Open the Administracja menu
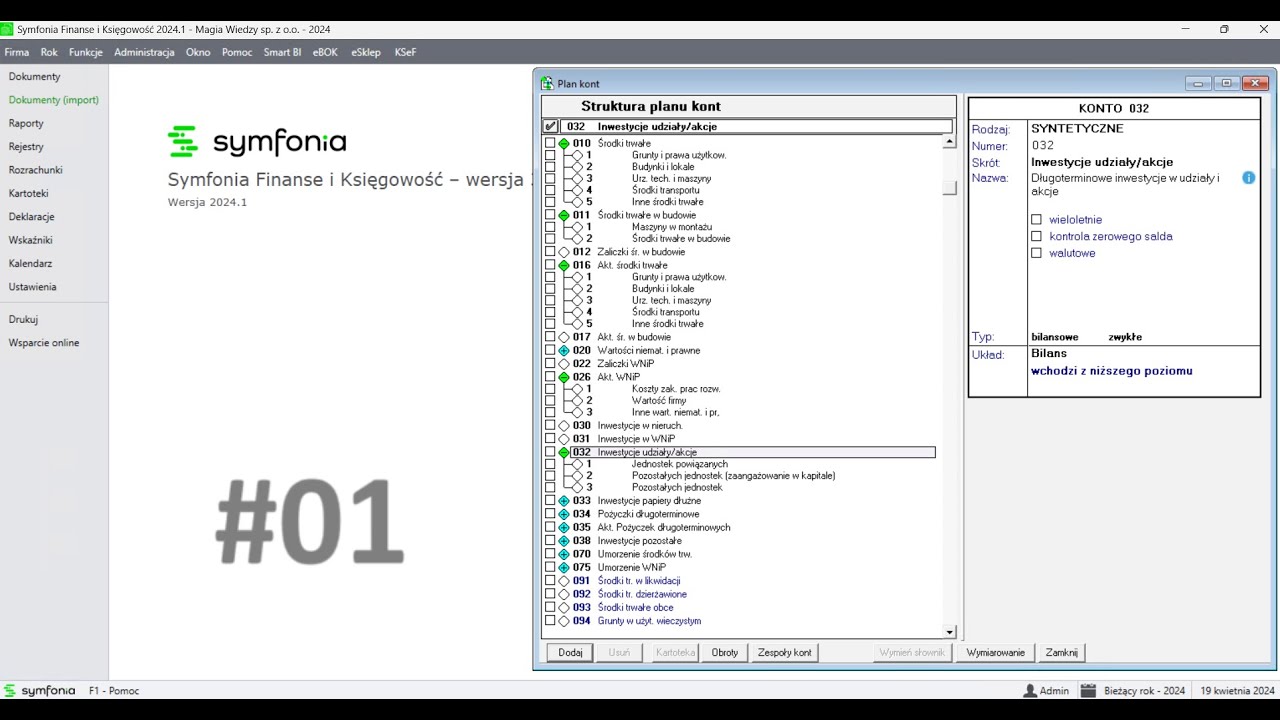1280x720 pixels. tap(144, 52)
